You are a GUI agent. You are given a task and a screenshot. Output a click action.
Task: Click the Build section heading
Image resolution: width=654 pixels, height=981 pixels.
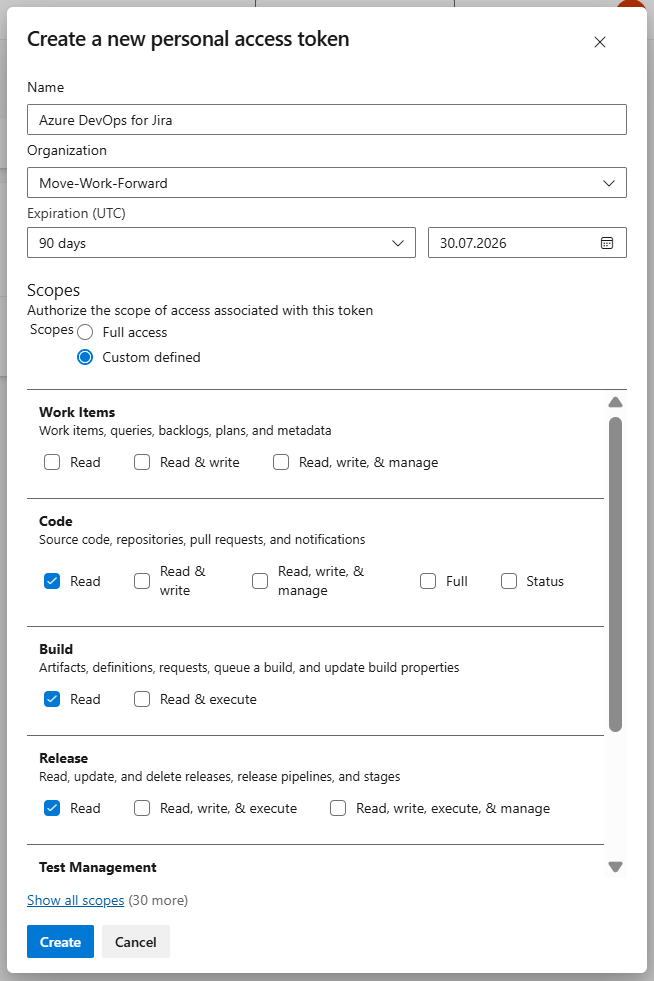click(56, 649)
